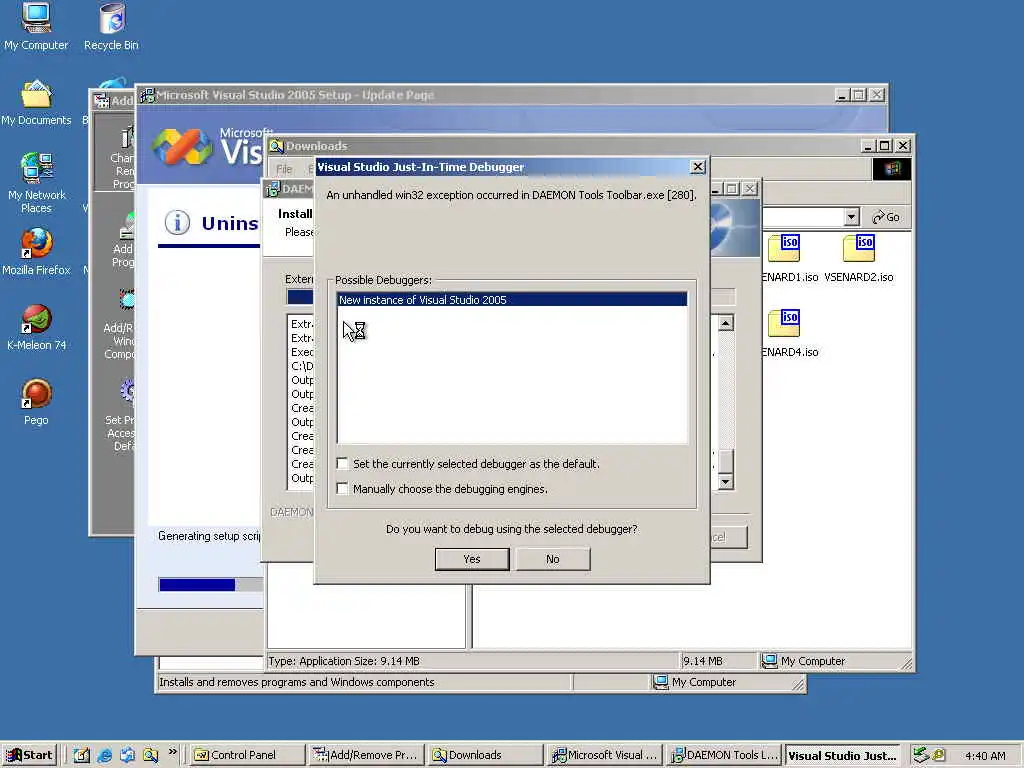This screenshot has width=1024, height=768.
Task: Switch to Add/Remove Programs taskbar button
Action: tap(365, 755)
